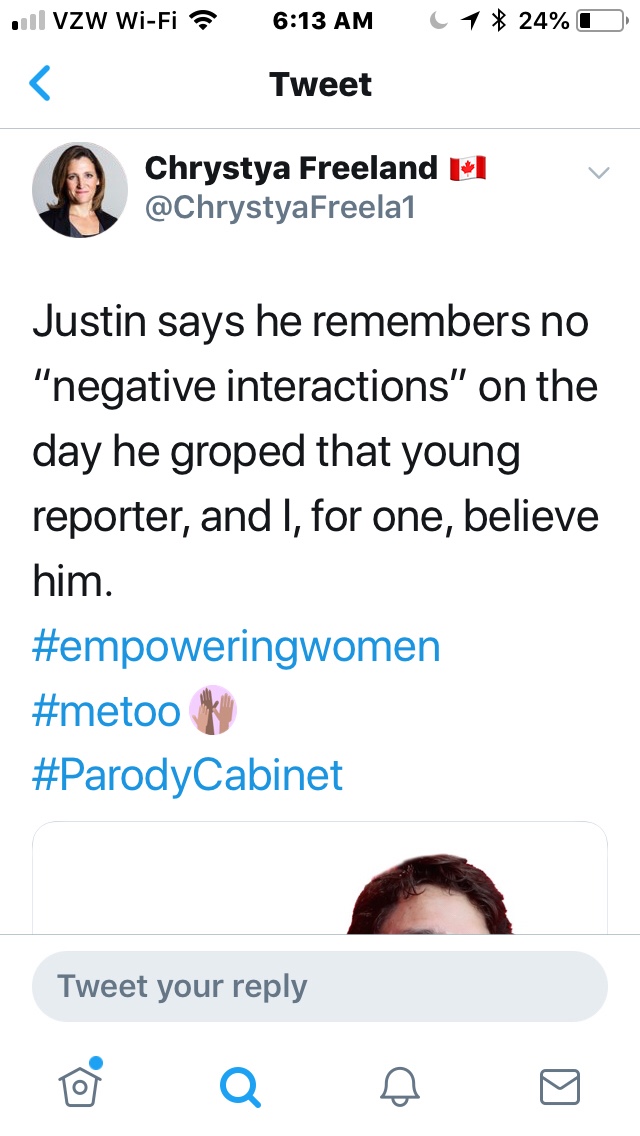Expand the tweet options chevron
The height and width of the screenshot is (1136, 640).
point(598,173)
